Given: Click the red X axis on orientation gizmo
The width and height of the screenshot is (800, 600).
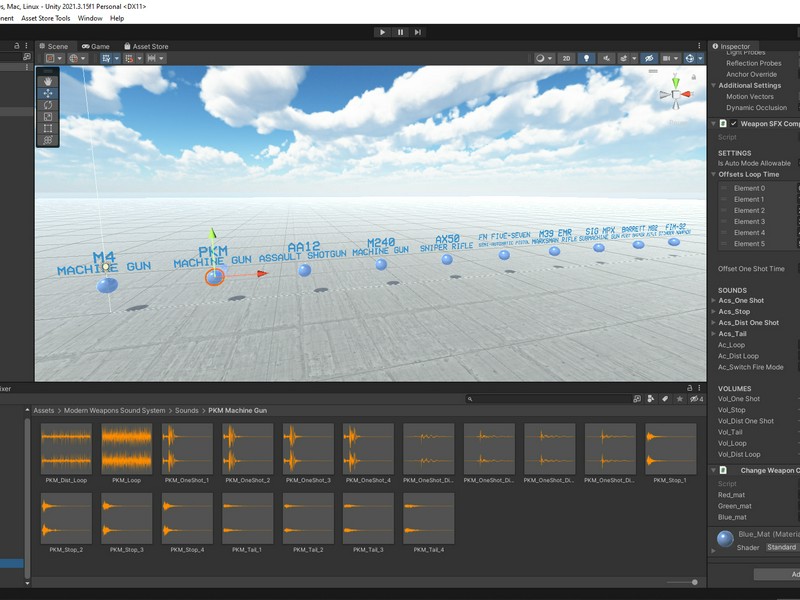Looking at the screenshot, I should tap(686, 94).
